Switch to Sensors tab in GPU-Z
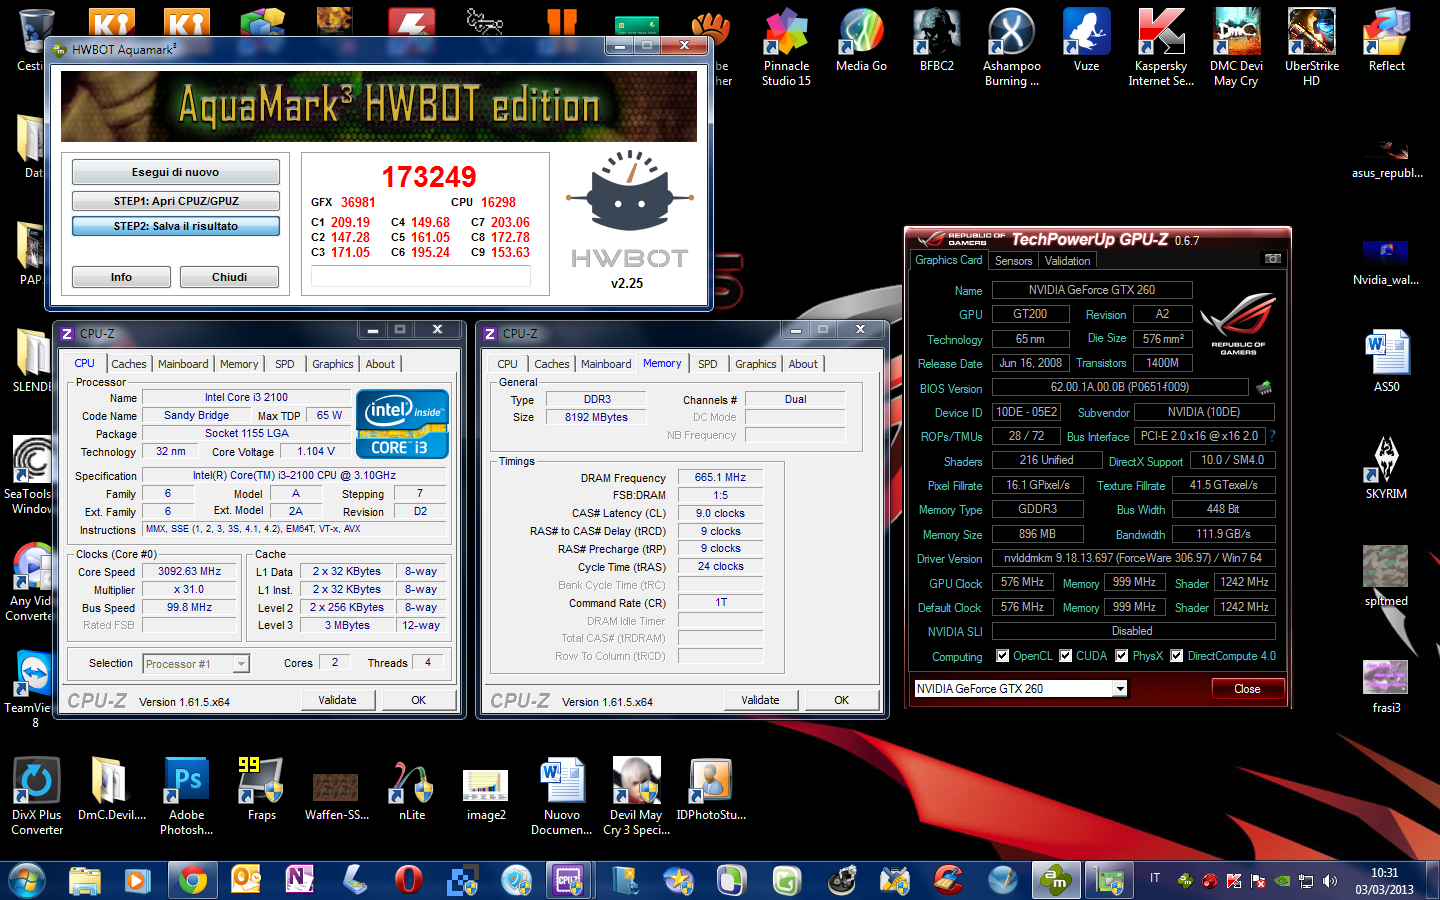 click(x=1013, y=261)
